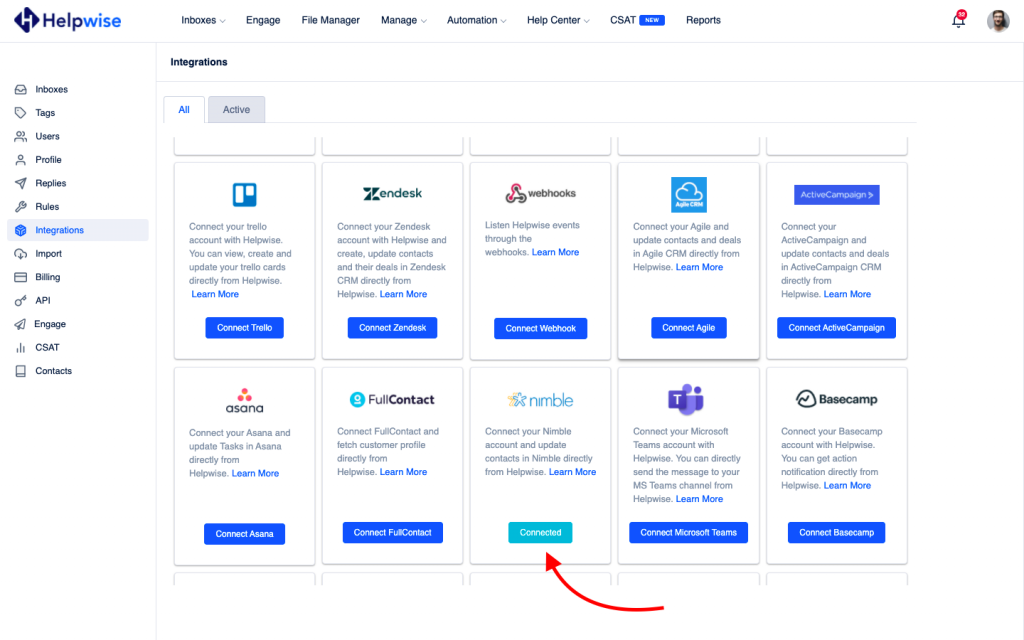Click the Agile CRM logo
This screenshot has width=1024, height=640.
[x=688, y=195]
